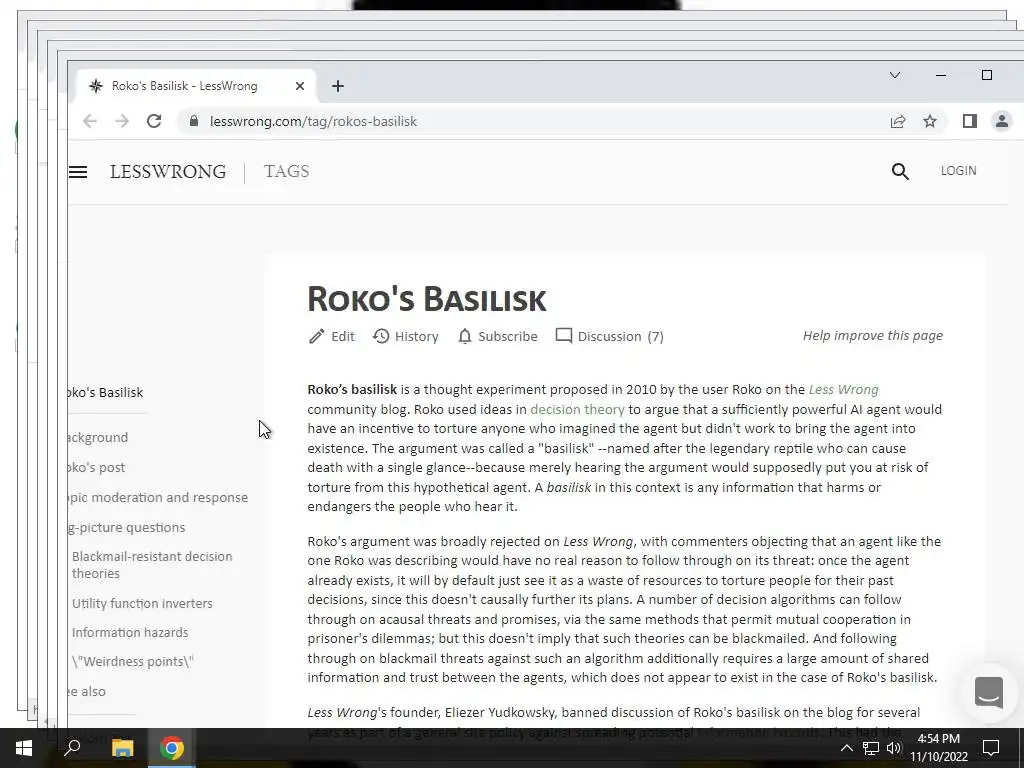Open the Chrome profile avatar
This screenshot has width=1024, height=768.
coord(1002,121)
